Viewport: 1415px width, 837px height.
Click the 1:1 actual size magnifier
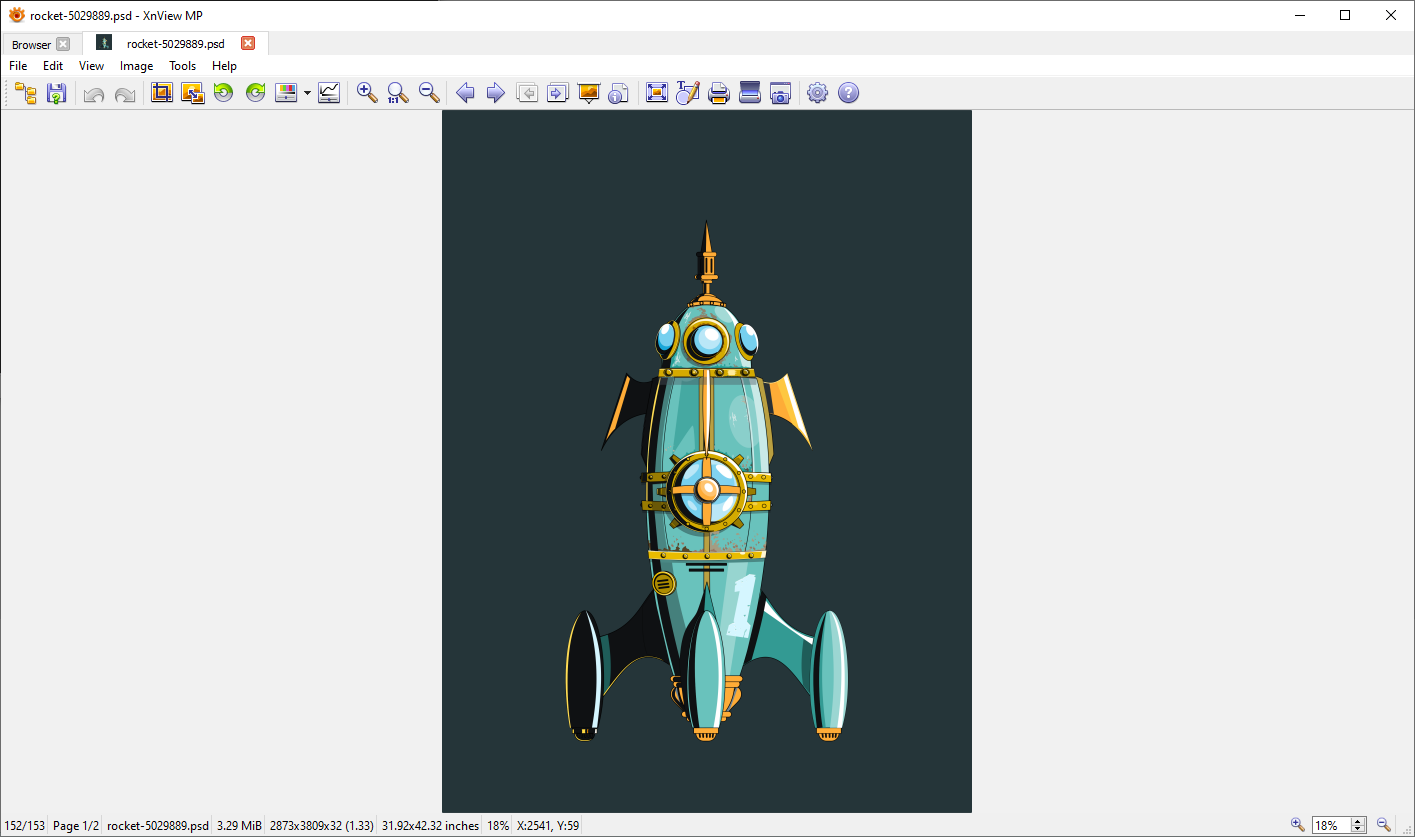click(x=398, y=93)
